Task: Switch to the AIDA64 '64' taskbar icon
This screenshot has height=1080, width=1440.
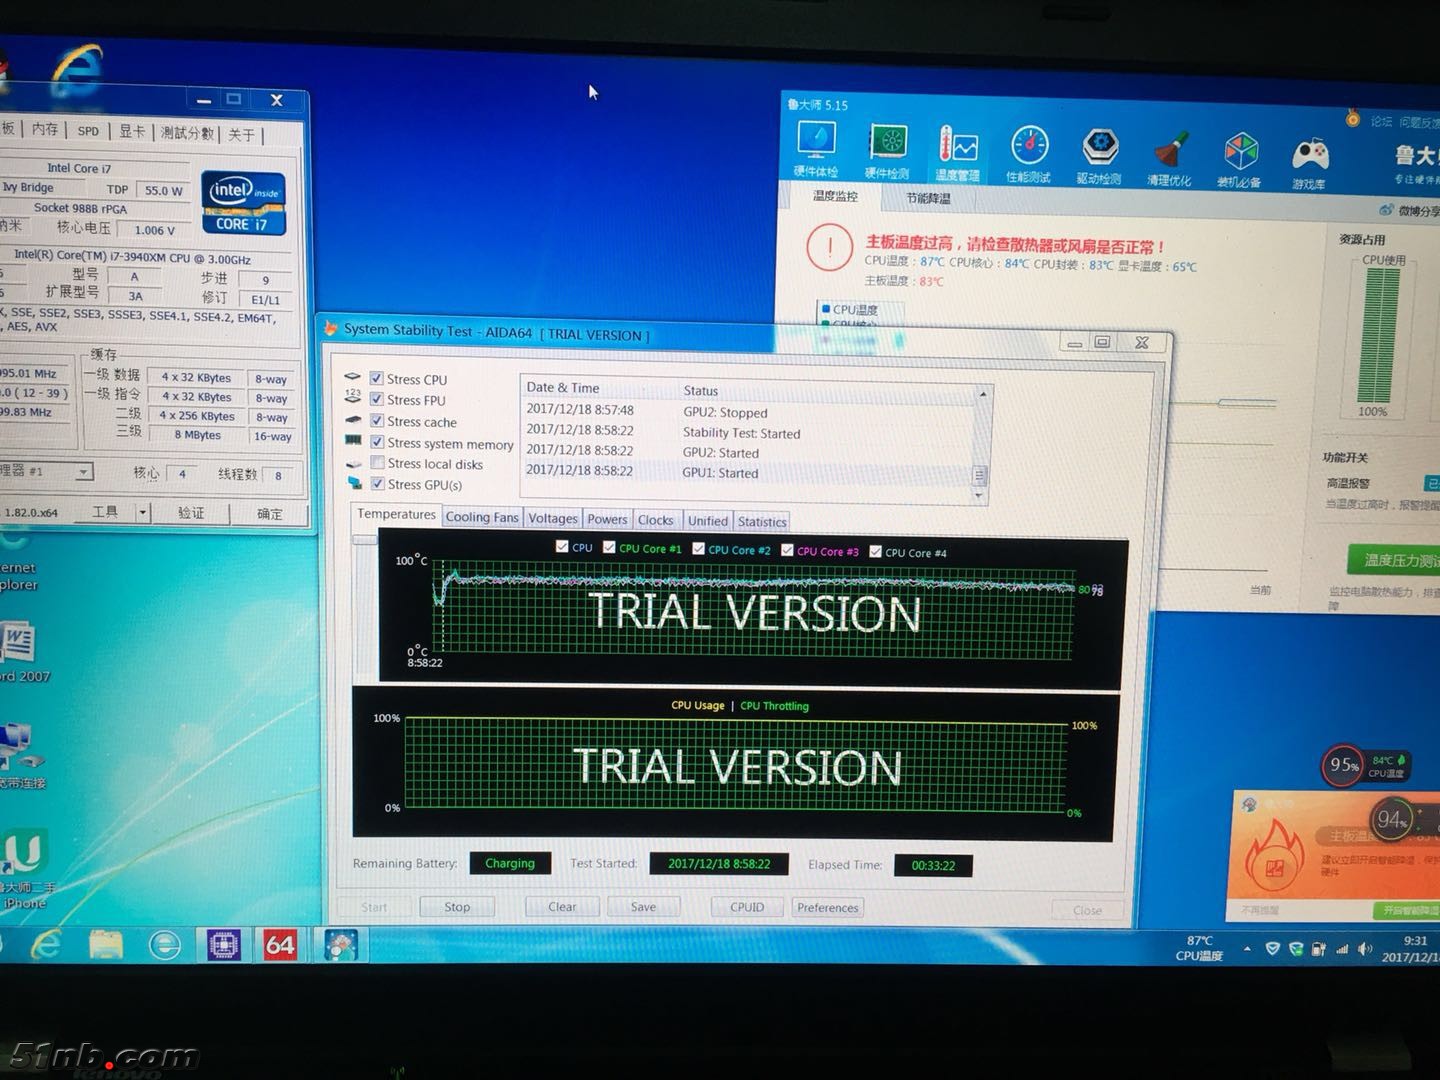Action: pos(280,945)
